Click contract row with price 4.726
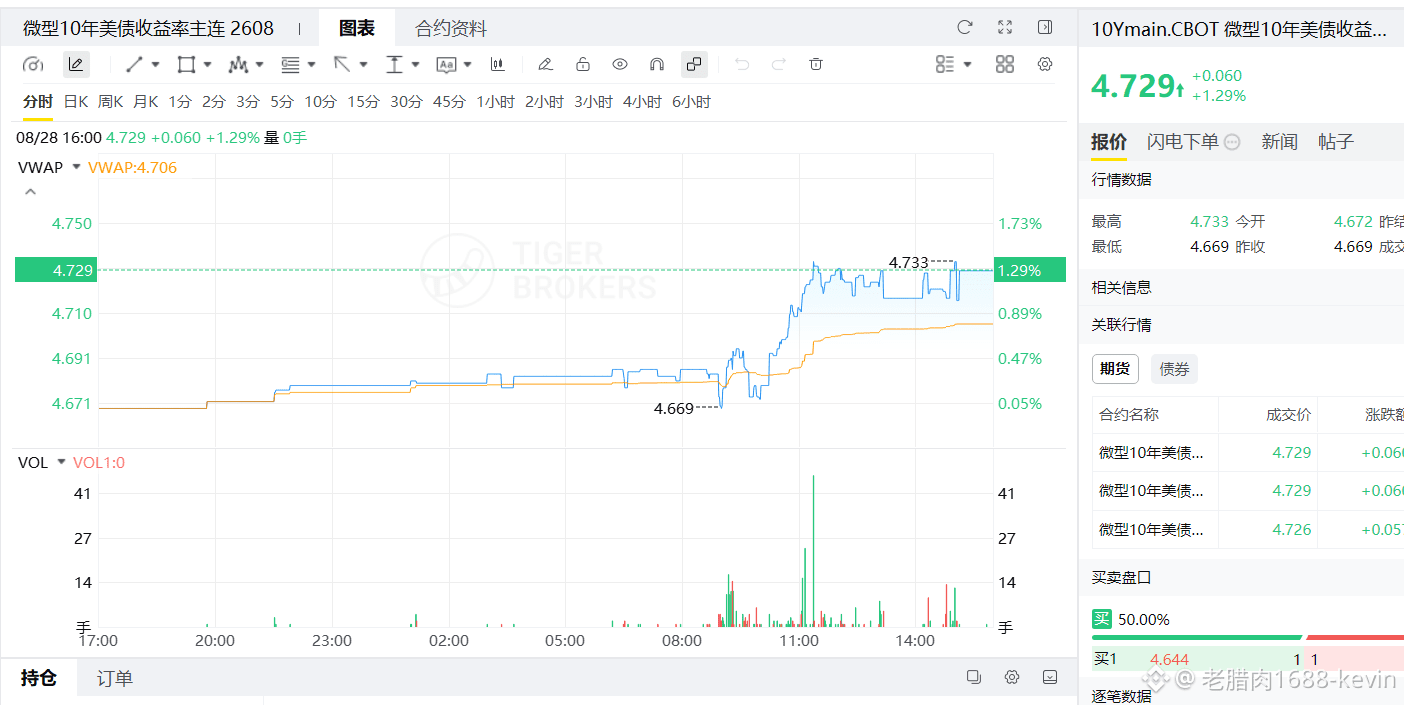Viewport: 1404px width, 705px height. [1248, 530]
